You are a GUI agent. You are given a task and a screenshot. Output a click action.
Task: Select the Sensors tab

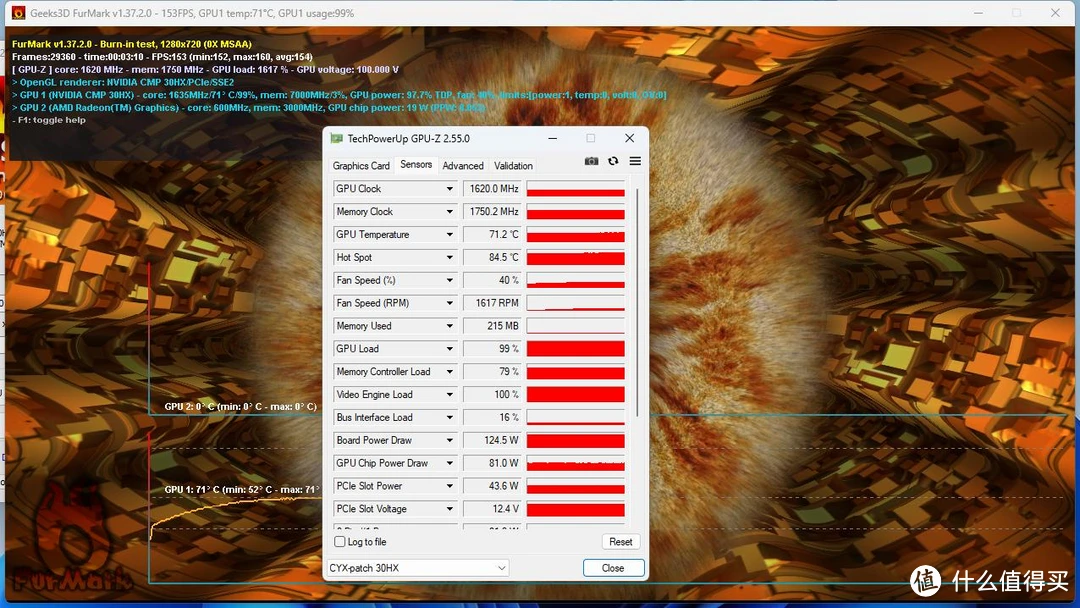(x=416, y=165)
